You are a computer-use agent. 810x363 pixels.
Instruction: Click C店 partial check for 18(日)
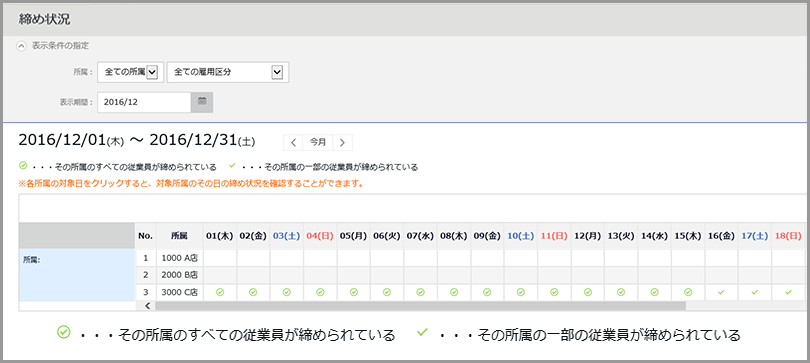point(788,292)
